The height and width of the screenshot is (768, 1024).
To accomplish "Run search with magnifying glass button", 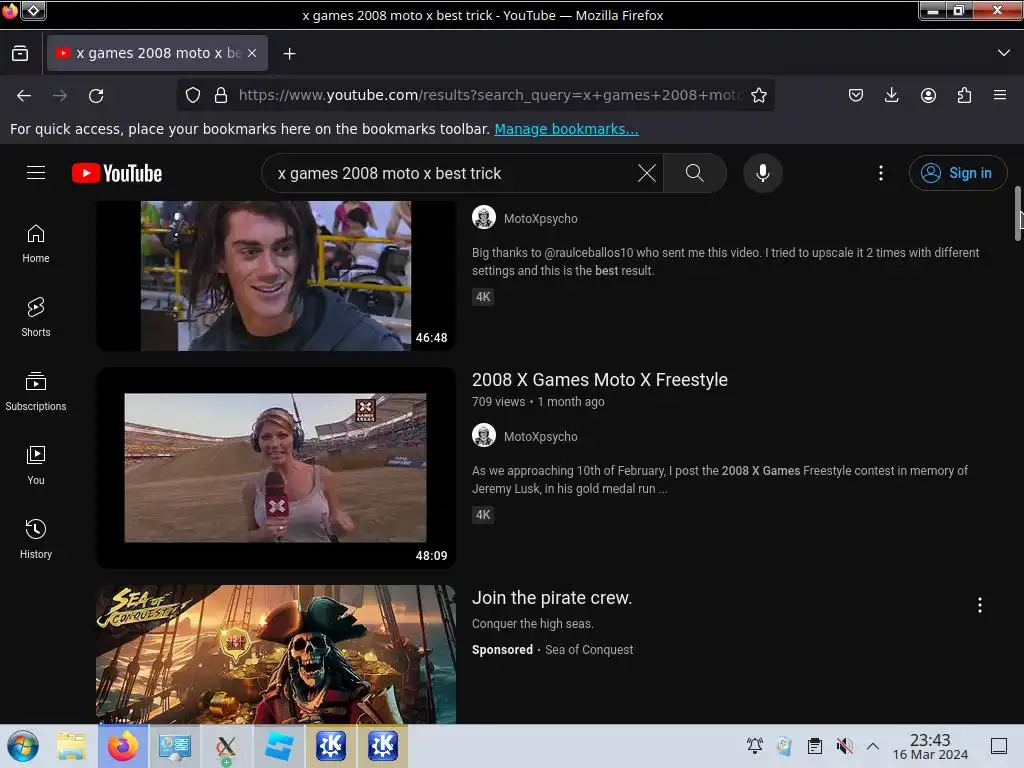I will (x=694, y=173).
